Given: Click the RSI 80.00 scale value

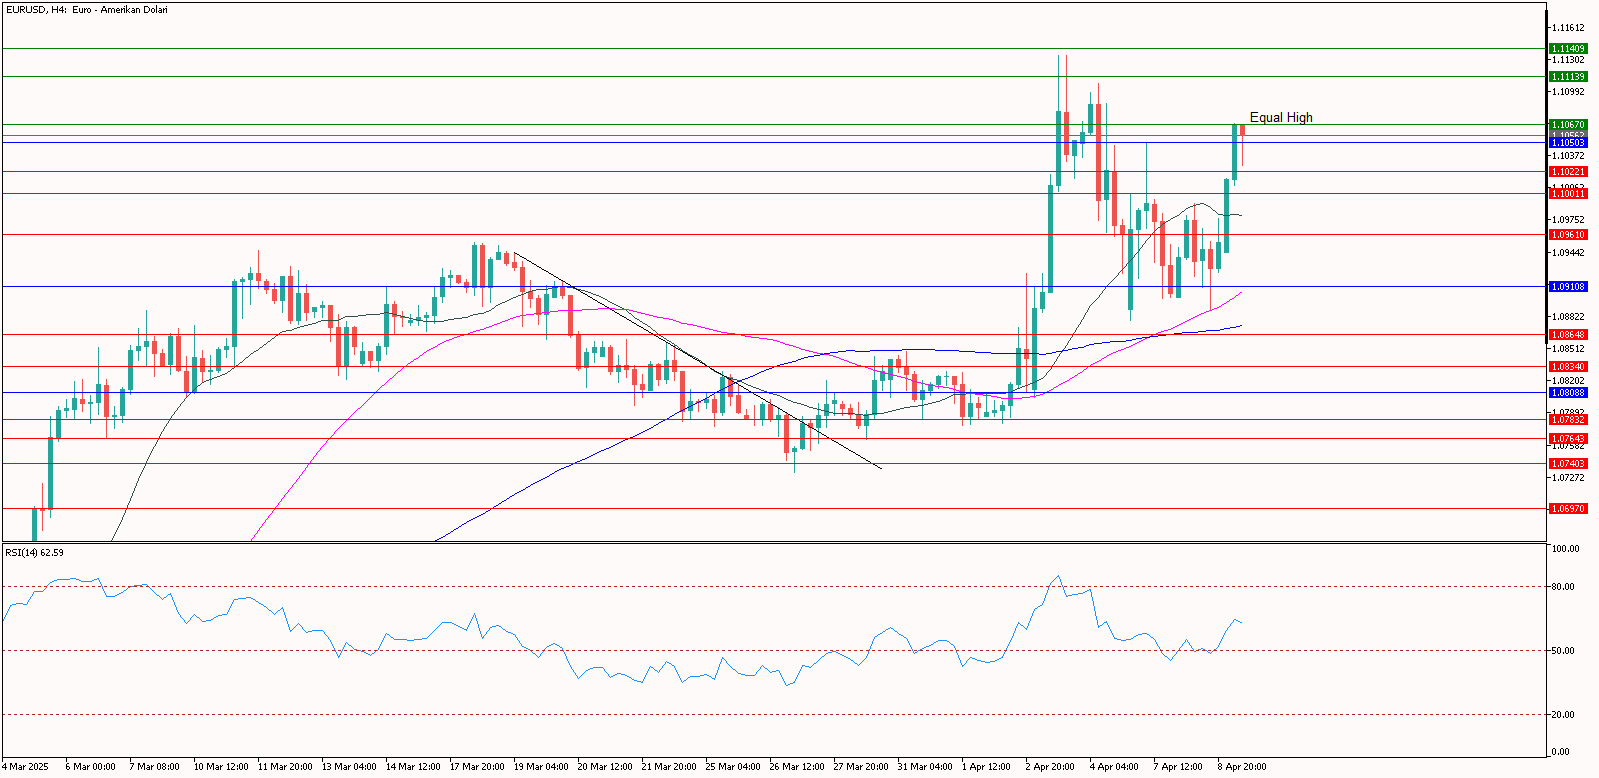Looking at the screenshot, I should click(1563, 587).
